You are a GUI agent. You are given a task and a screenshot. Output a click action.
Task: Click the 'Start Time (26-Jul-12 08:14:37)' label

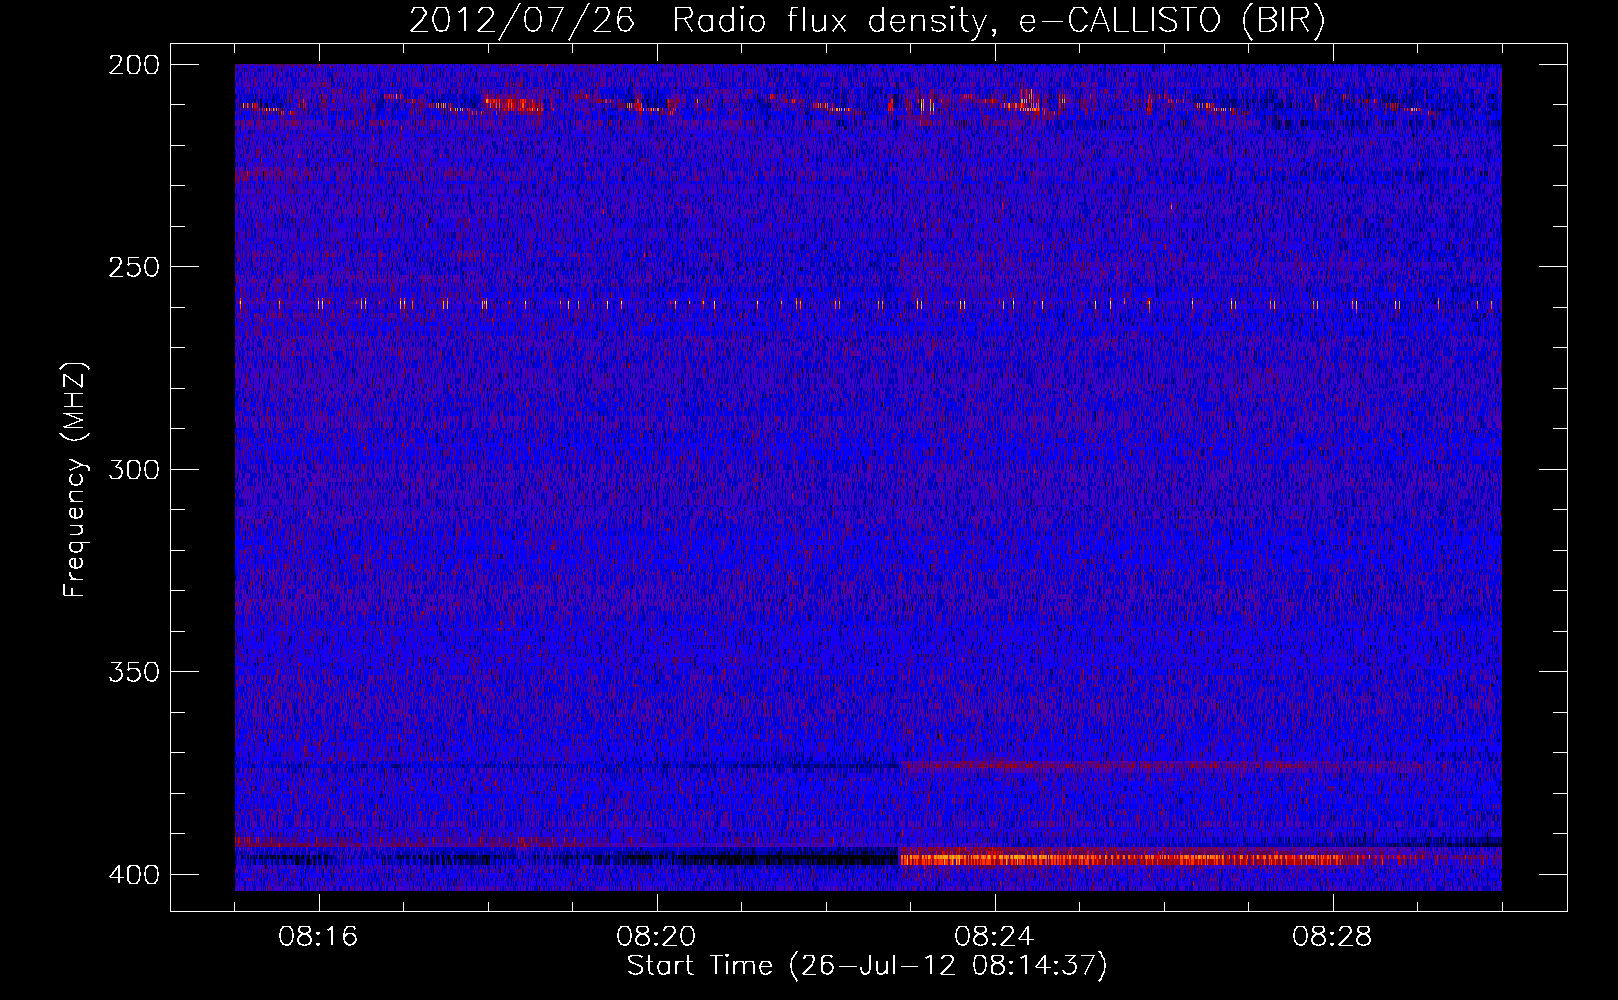(x=867, y=966)
